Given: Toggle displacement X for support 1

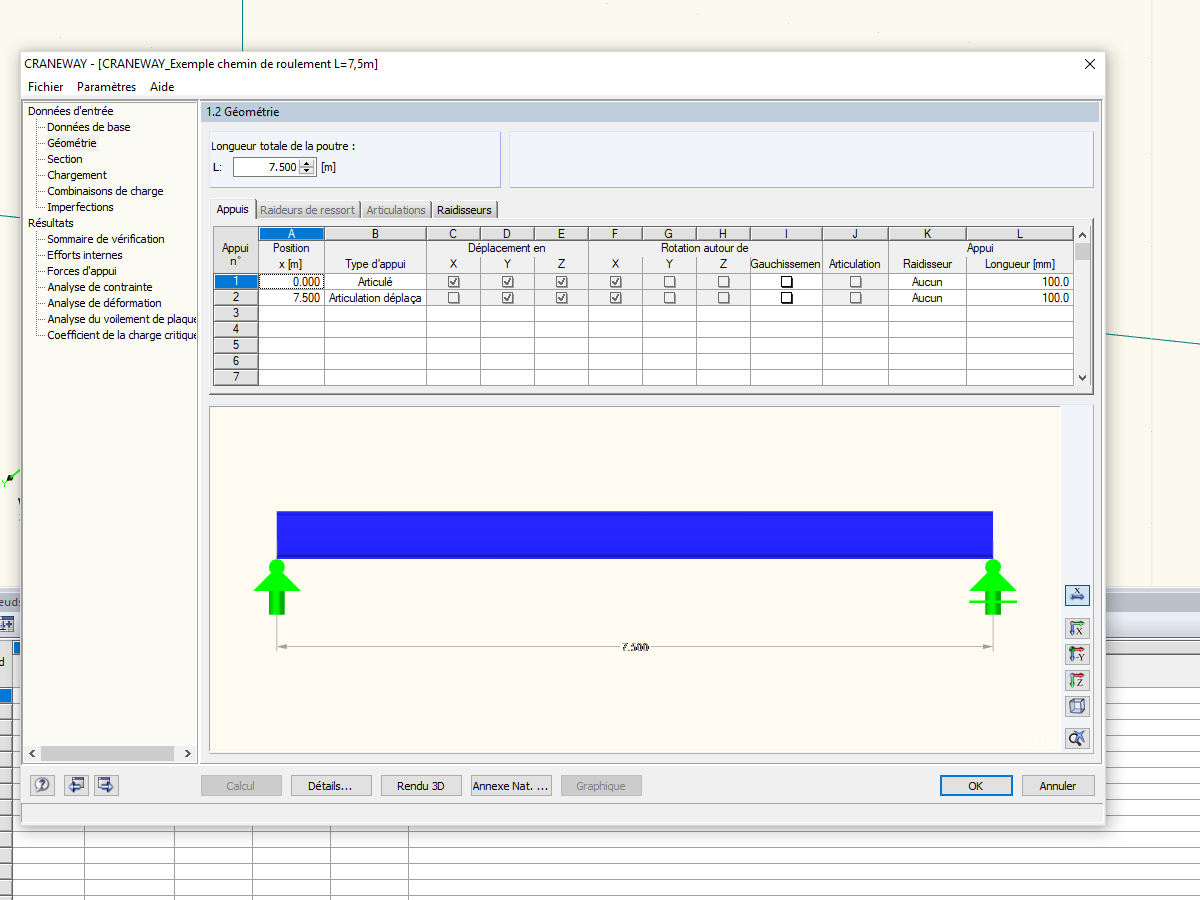Looking at the screenshot, I should 453,282.
